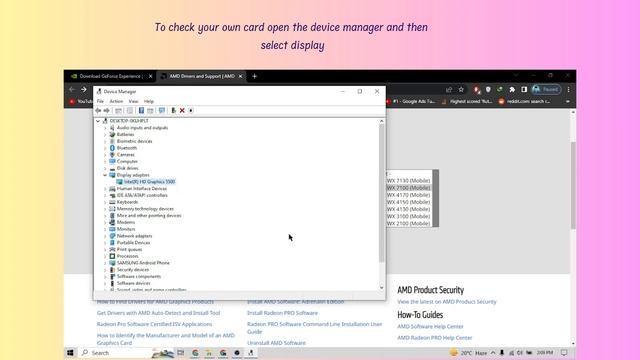Expand the Network adapters node
Screen dimensions: 640x360
click(105, 236)
